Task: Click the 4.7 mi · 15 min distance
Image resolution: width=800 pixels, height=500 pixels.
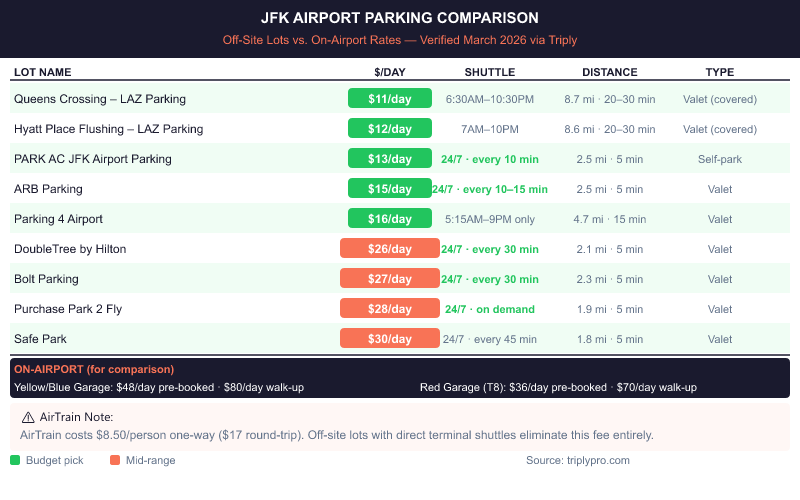Action: (x=610, y=219)
